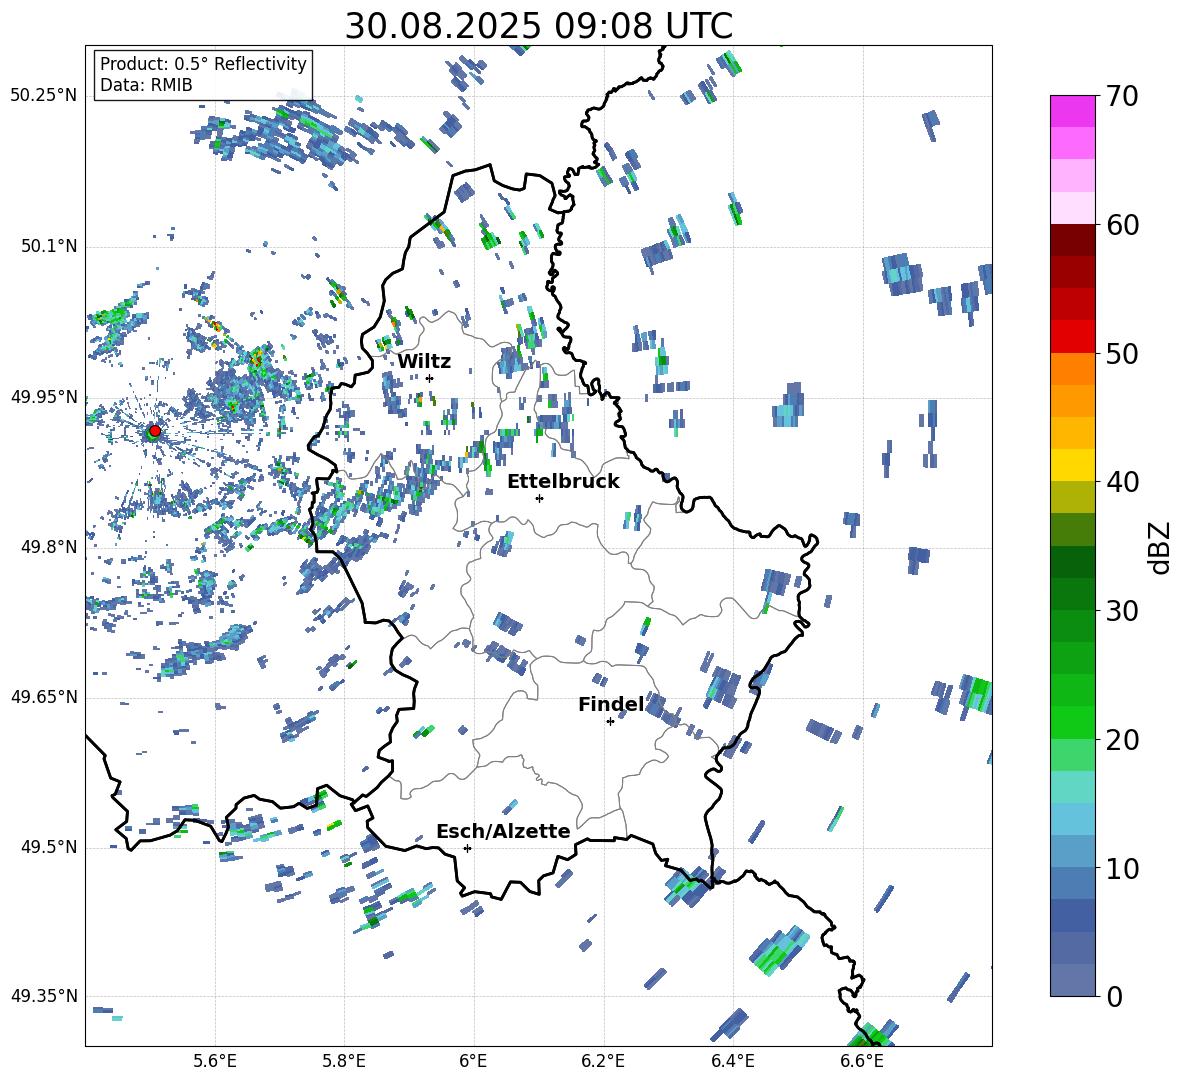Click the Data: RMIB text
The width and height of the screenshot is (1184, 1081).
146,85
